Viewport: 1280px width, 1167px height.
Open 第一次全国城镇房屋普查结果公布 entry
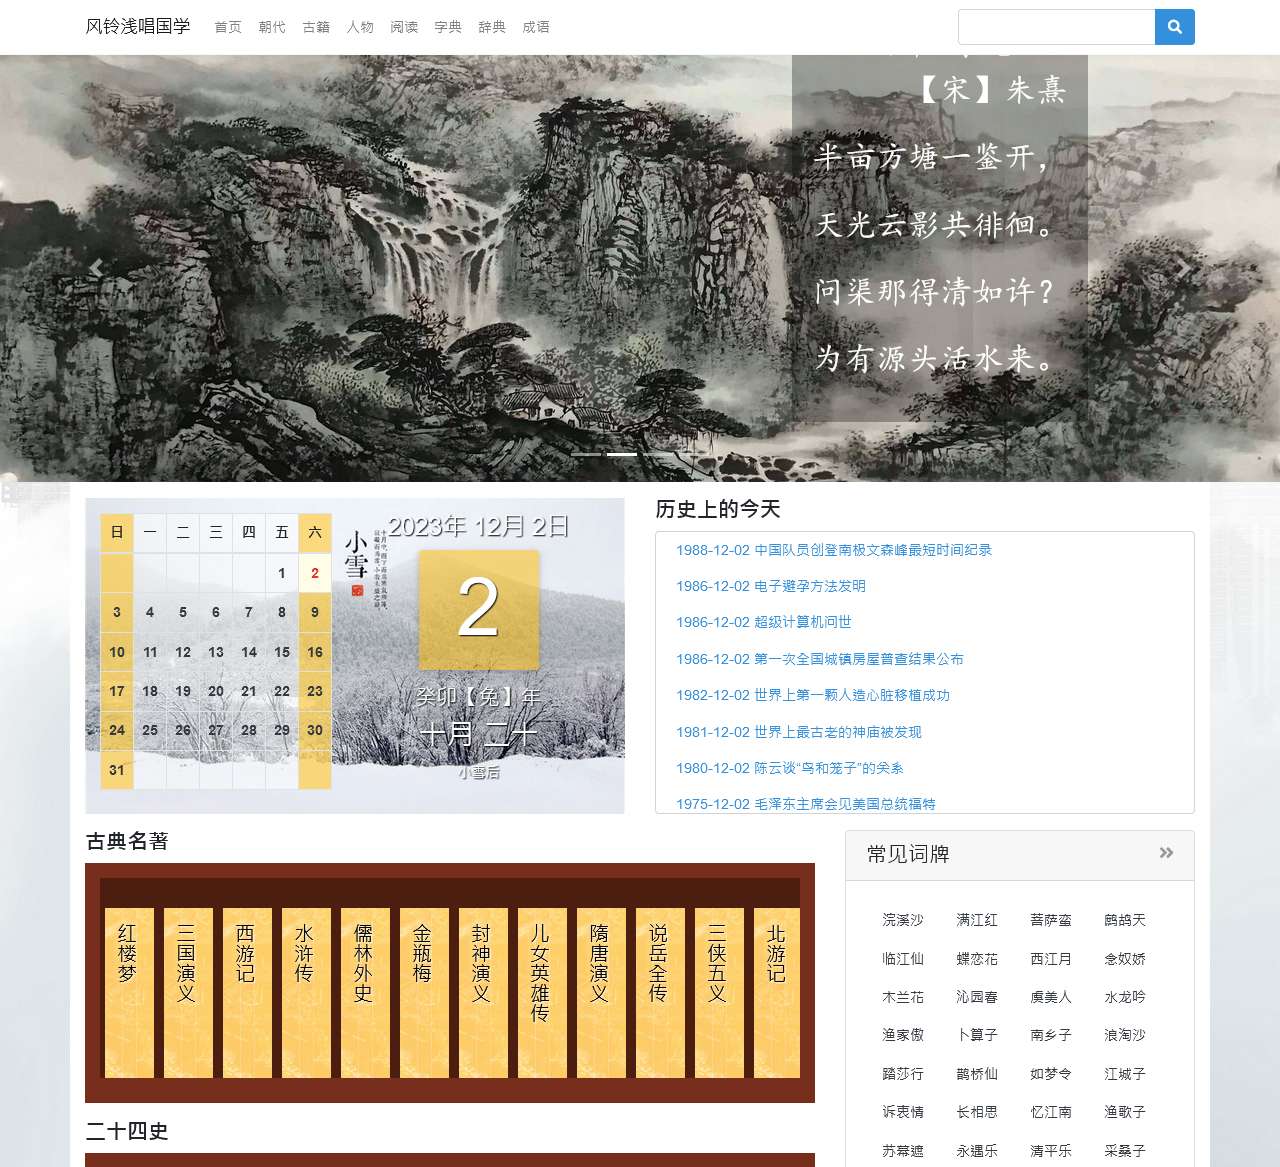tap(820, 659)
